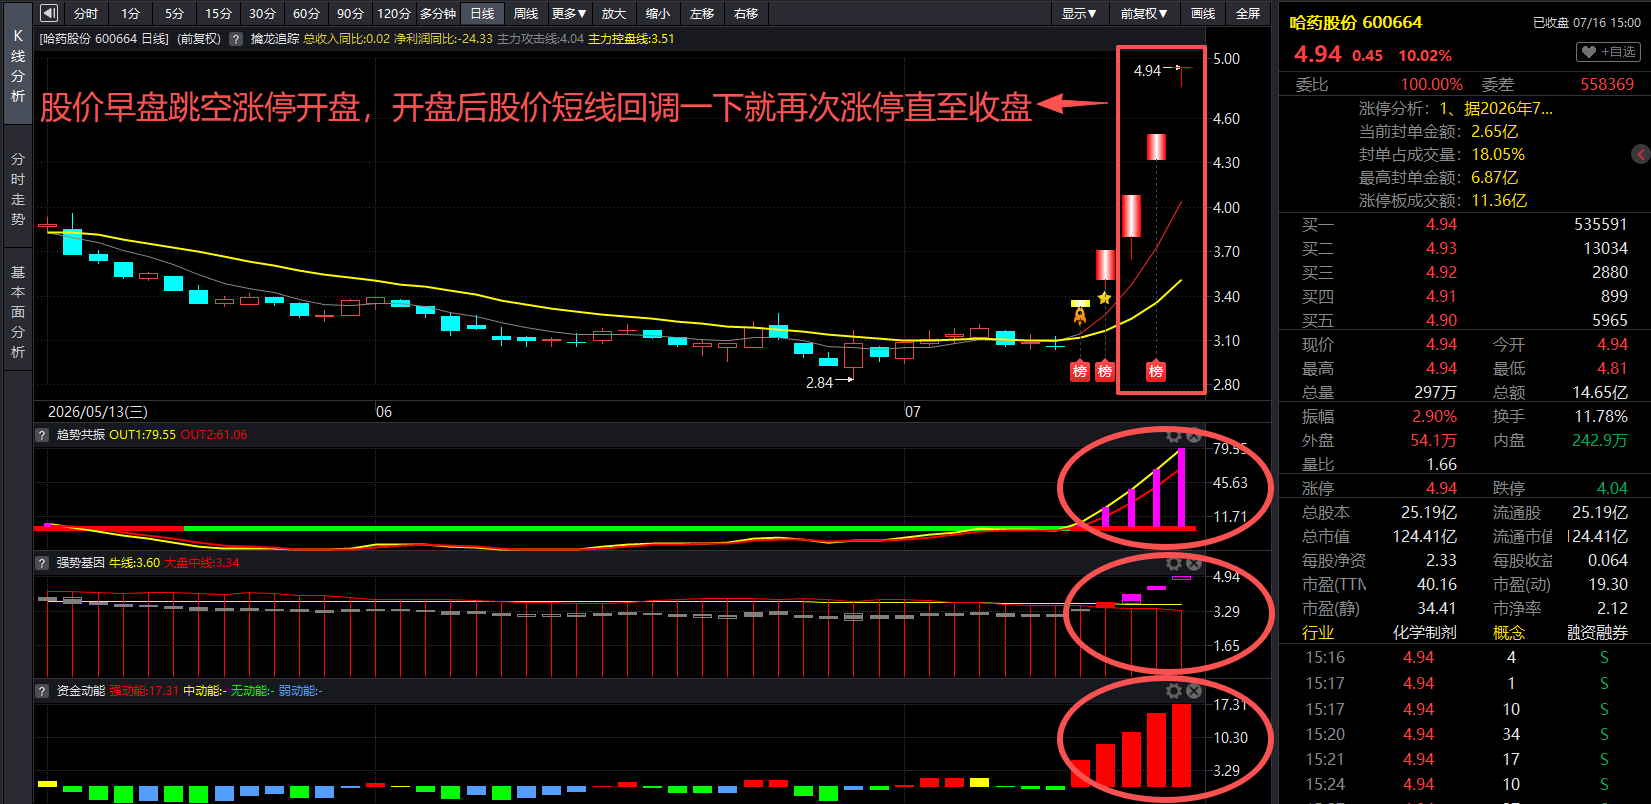The height and width of the screenshot is (804, 1651).
Task: Click the 委比 100.00% value
Action: tap(1431, 85)
